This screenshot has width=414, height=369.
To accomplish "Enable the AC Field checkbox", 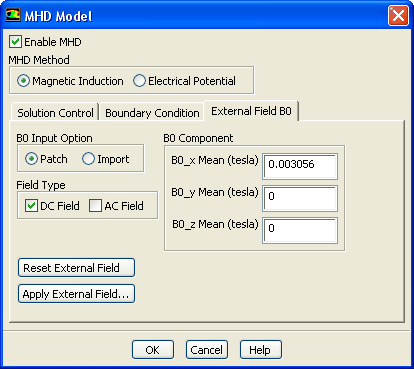I will 95,206.
